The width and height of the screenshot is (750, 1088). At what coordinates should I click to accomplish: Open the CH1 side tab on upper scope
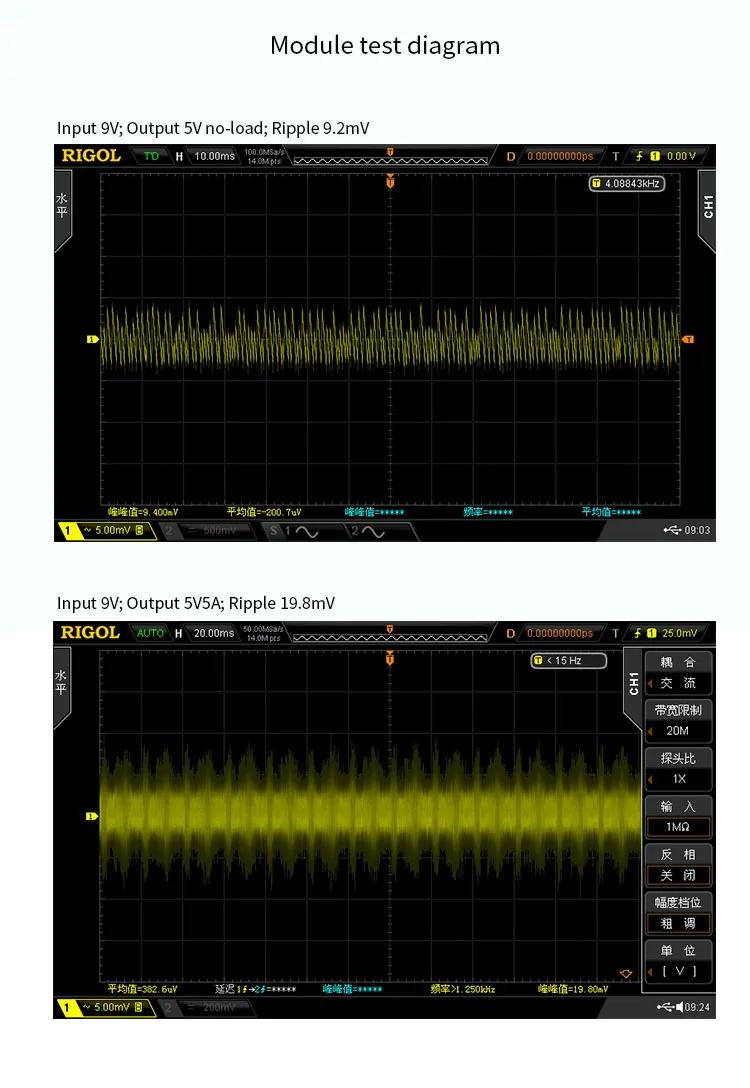[708, 208]
